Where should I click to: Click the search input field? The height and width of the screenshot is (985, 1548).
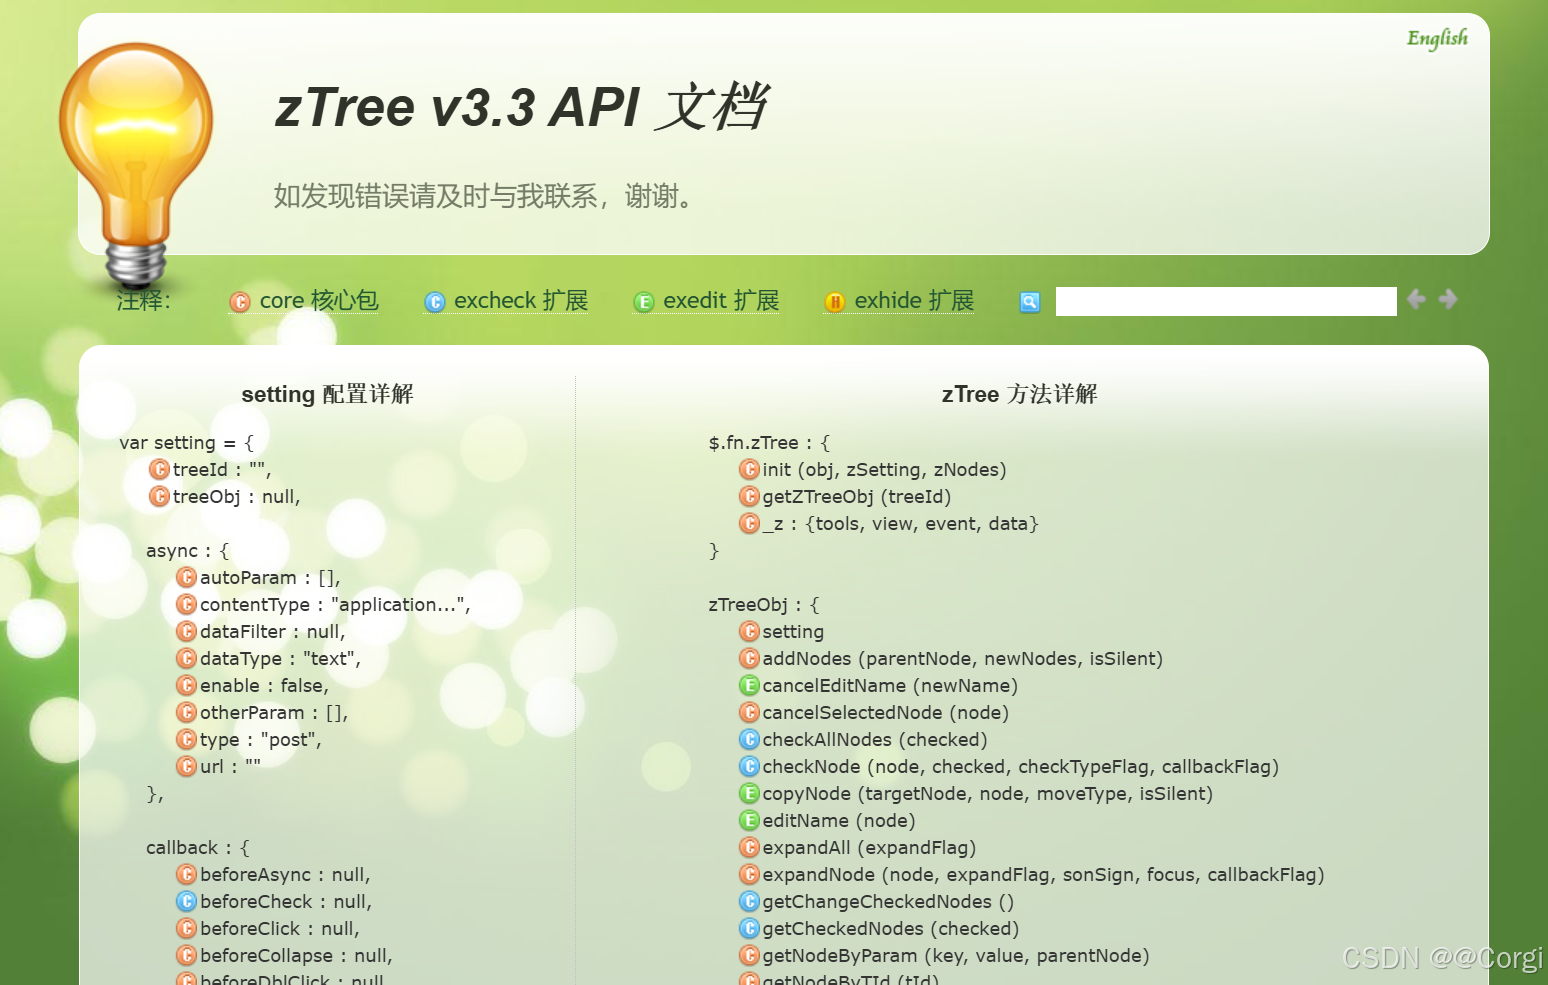pos(1225,301)
